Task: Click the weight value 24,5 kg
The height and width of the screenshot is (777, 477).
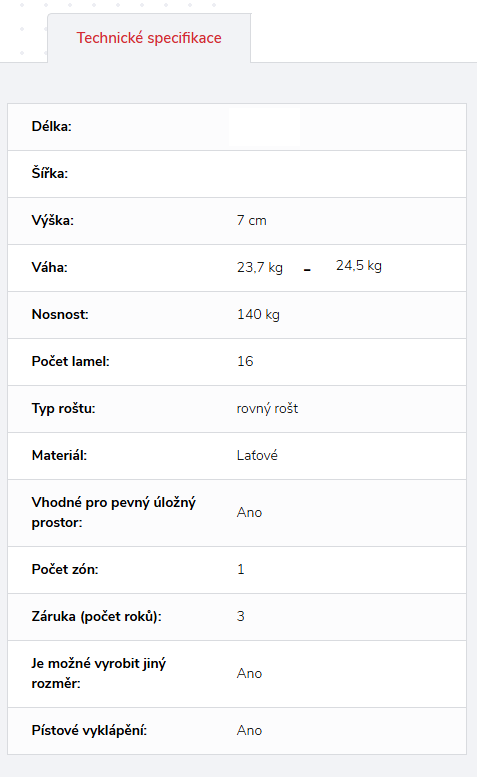Action: click(359, 266)
